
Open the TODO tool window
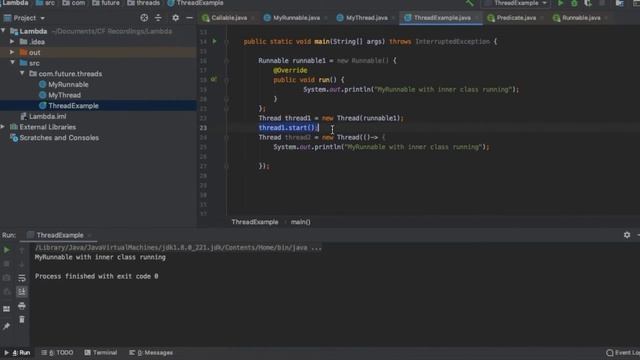(x=58, y=353)
